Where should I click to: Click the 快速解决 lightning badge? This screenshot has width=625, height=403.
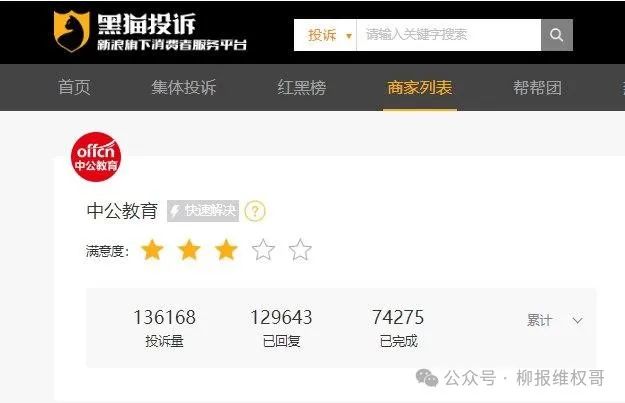coord(203,210)
